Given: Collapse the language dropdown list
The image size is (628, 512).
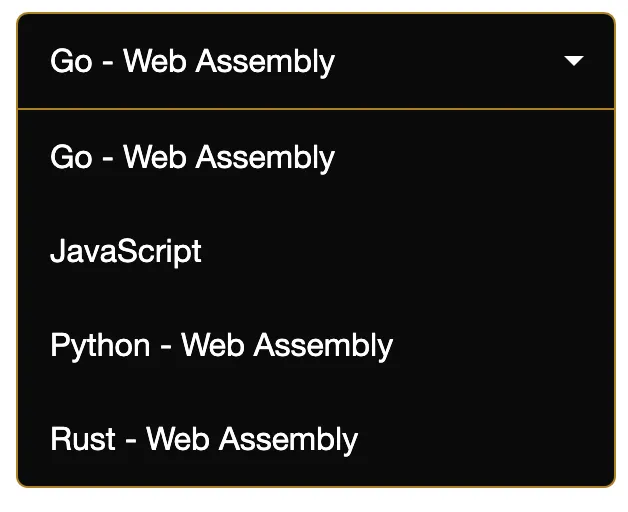Looking at the screenshot, I should tap(574, 61).
